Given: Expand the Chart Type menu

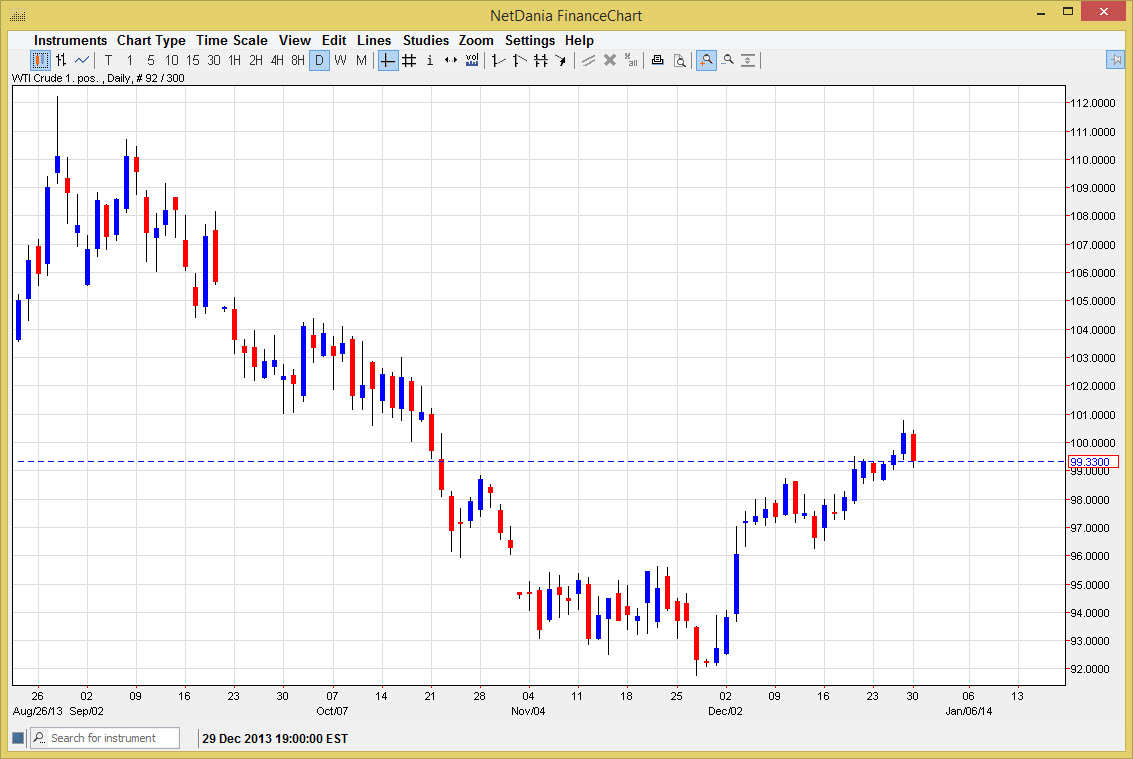Looking at the screenshot, I should 151,40.
